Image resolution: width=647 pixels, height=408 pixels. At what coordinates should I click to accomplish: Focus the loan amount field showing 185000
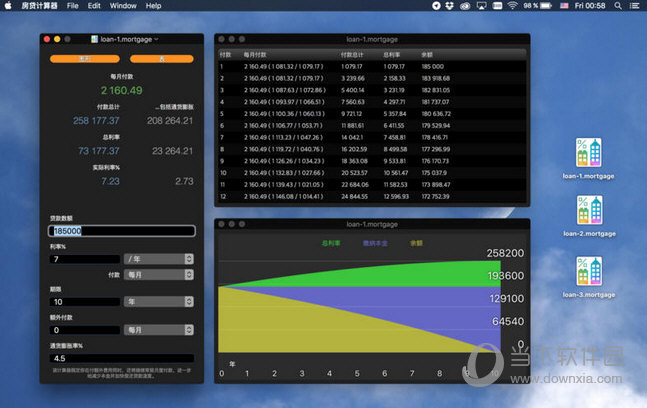122,231
